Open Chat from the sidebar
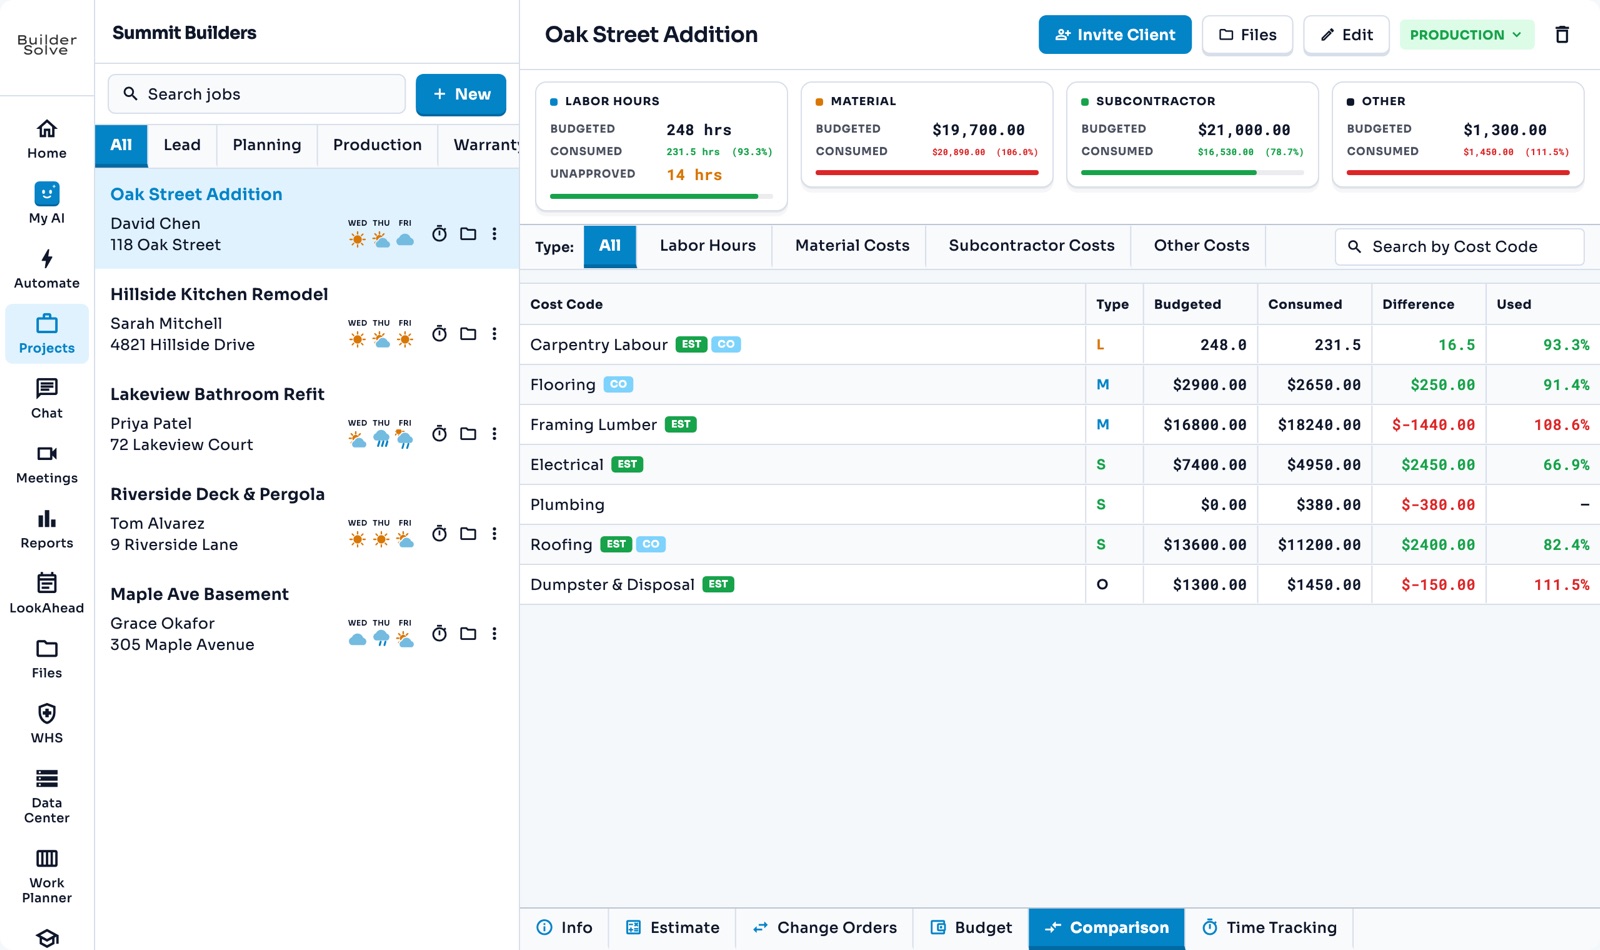 (47, 399)
